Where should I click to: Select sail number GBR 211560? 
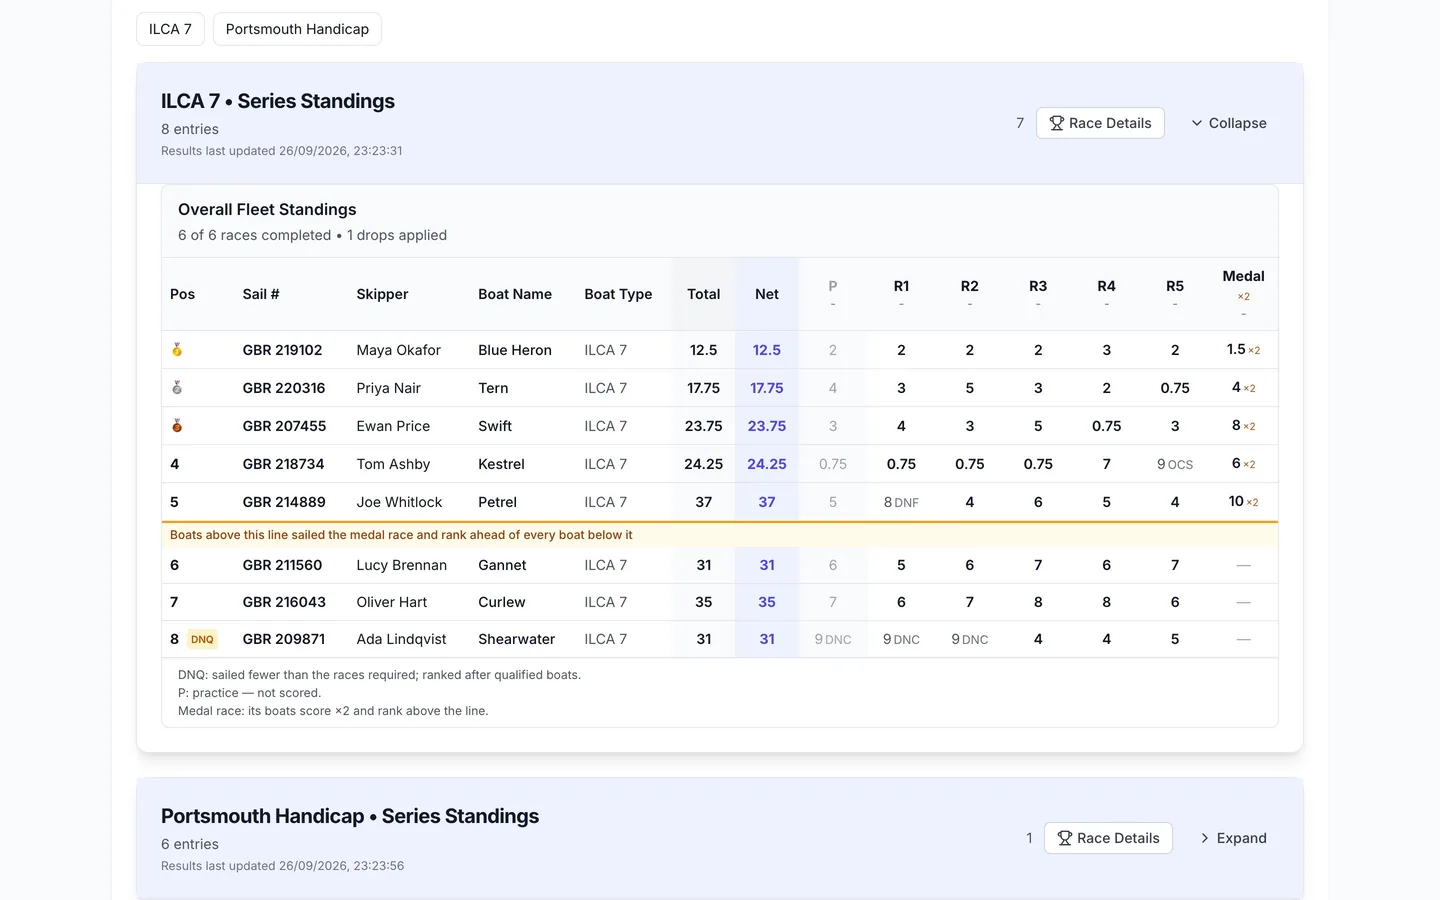282,565
